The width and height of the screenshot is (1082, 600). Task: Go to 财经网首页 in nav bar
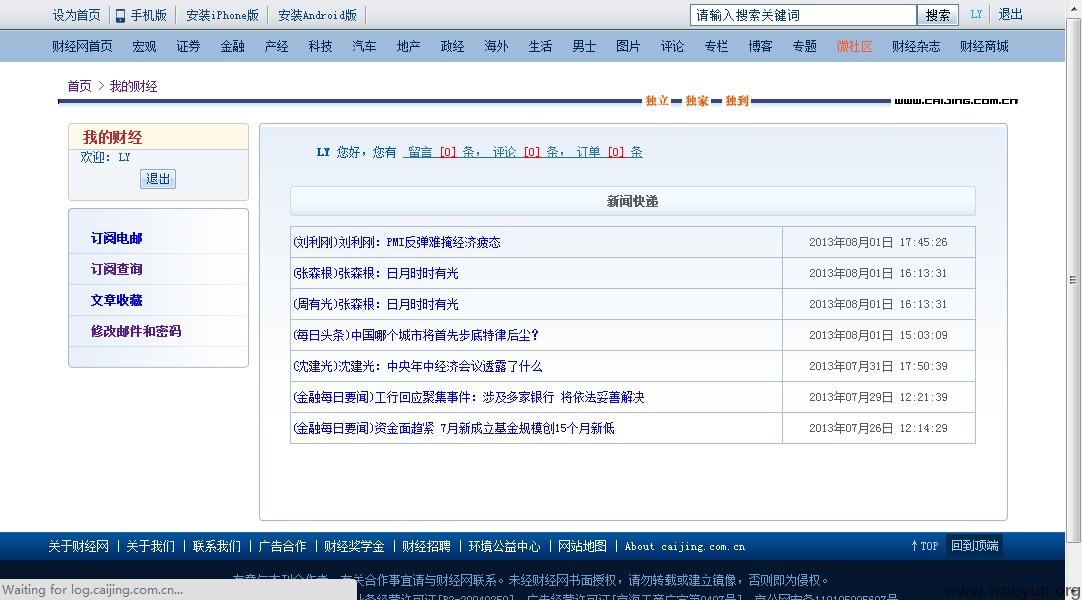pyautogui.click(x=82, y=46)
